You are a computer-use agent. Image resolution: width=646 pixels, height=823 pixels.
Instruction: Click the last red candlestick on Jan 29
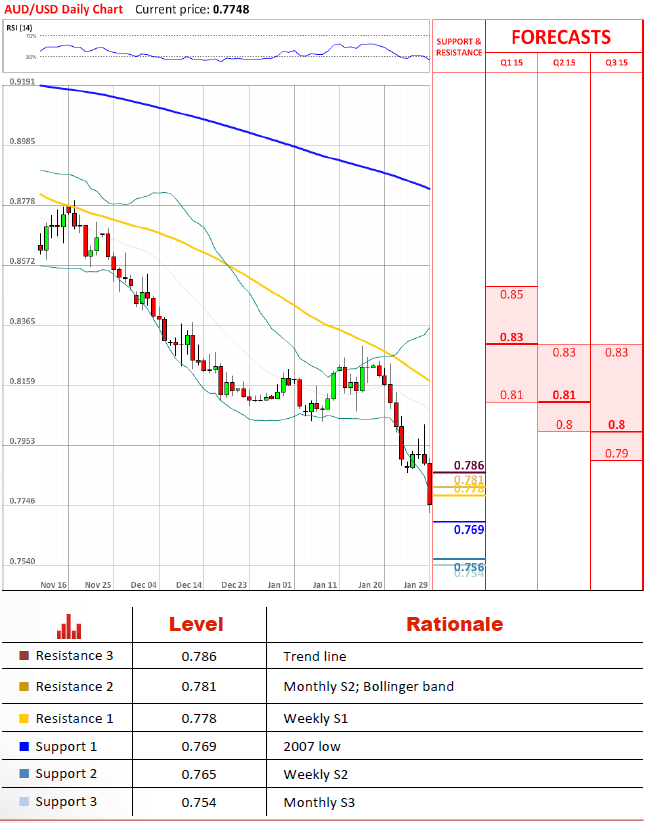point(430,483)
